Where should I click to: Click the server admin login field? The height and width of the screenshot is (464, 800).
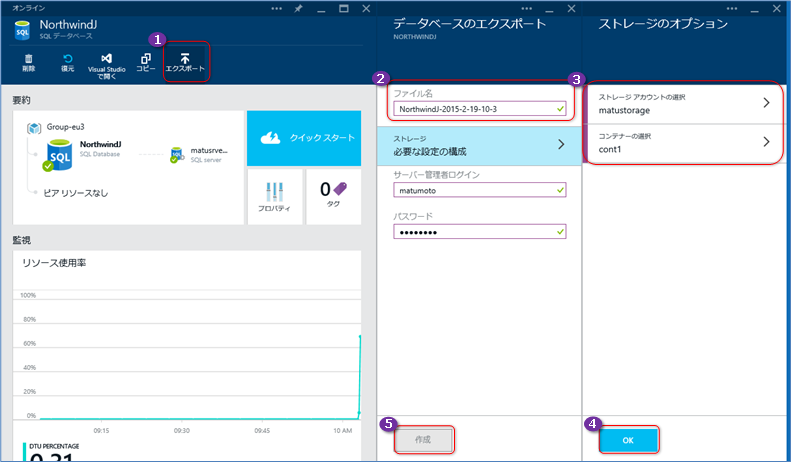coord(480,190)
